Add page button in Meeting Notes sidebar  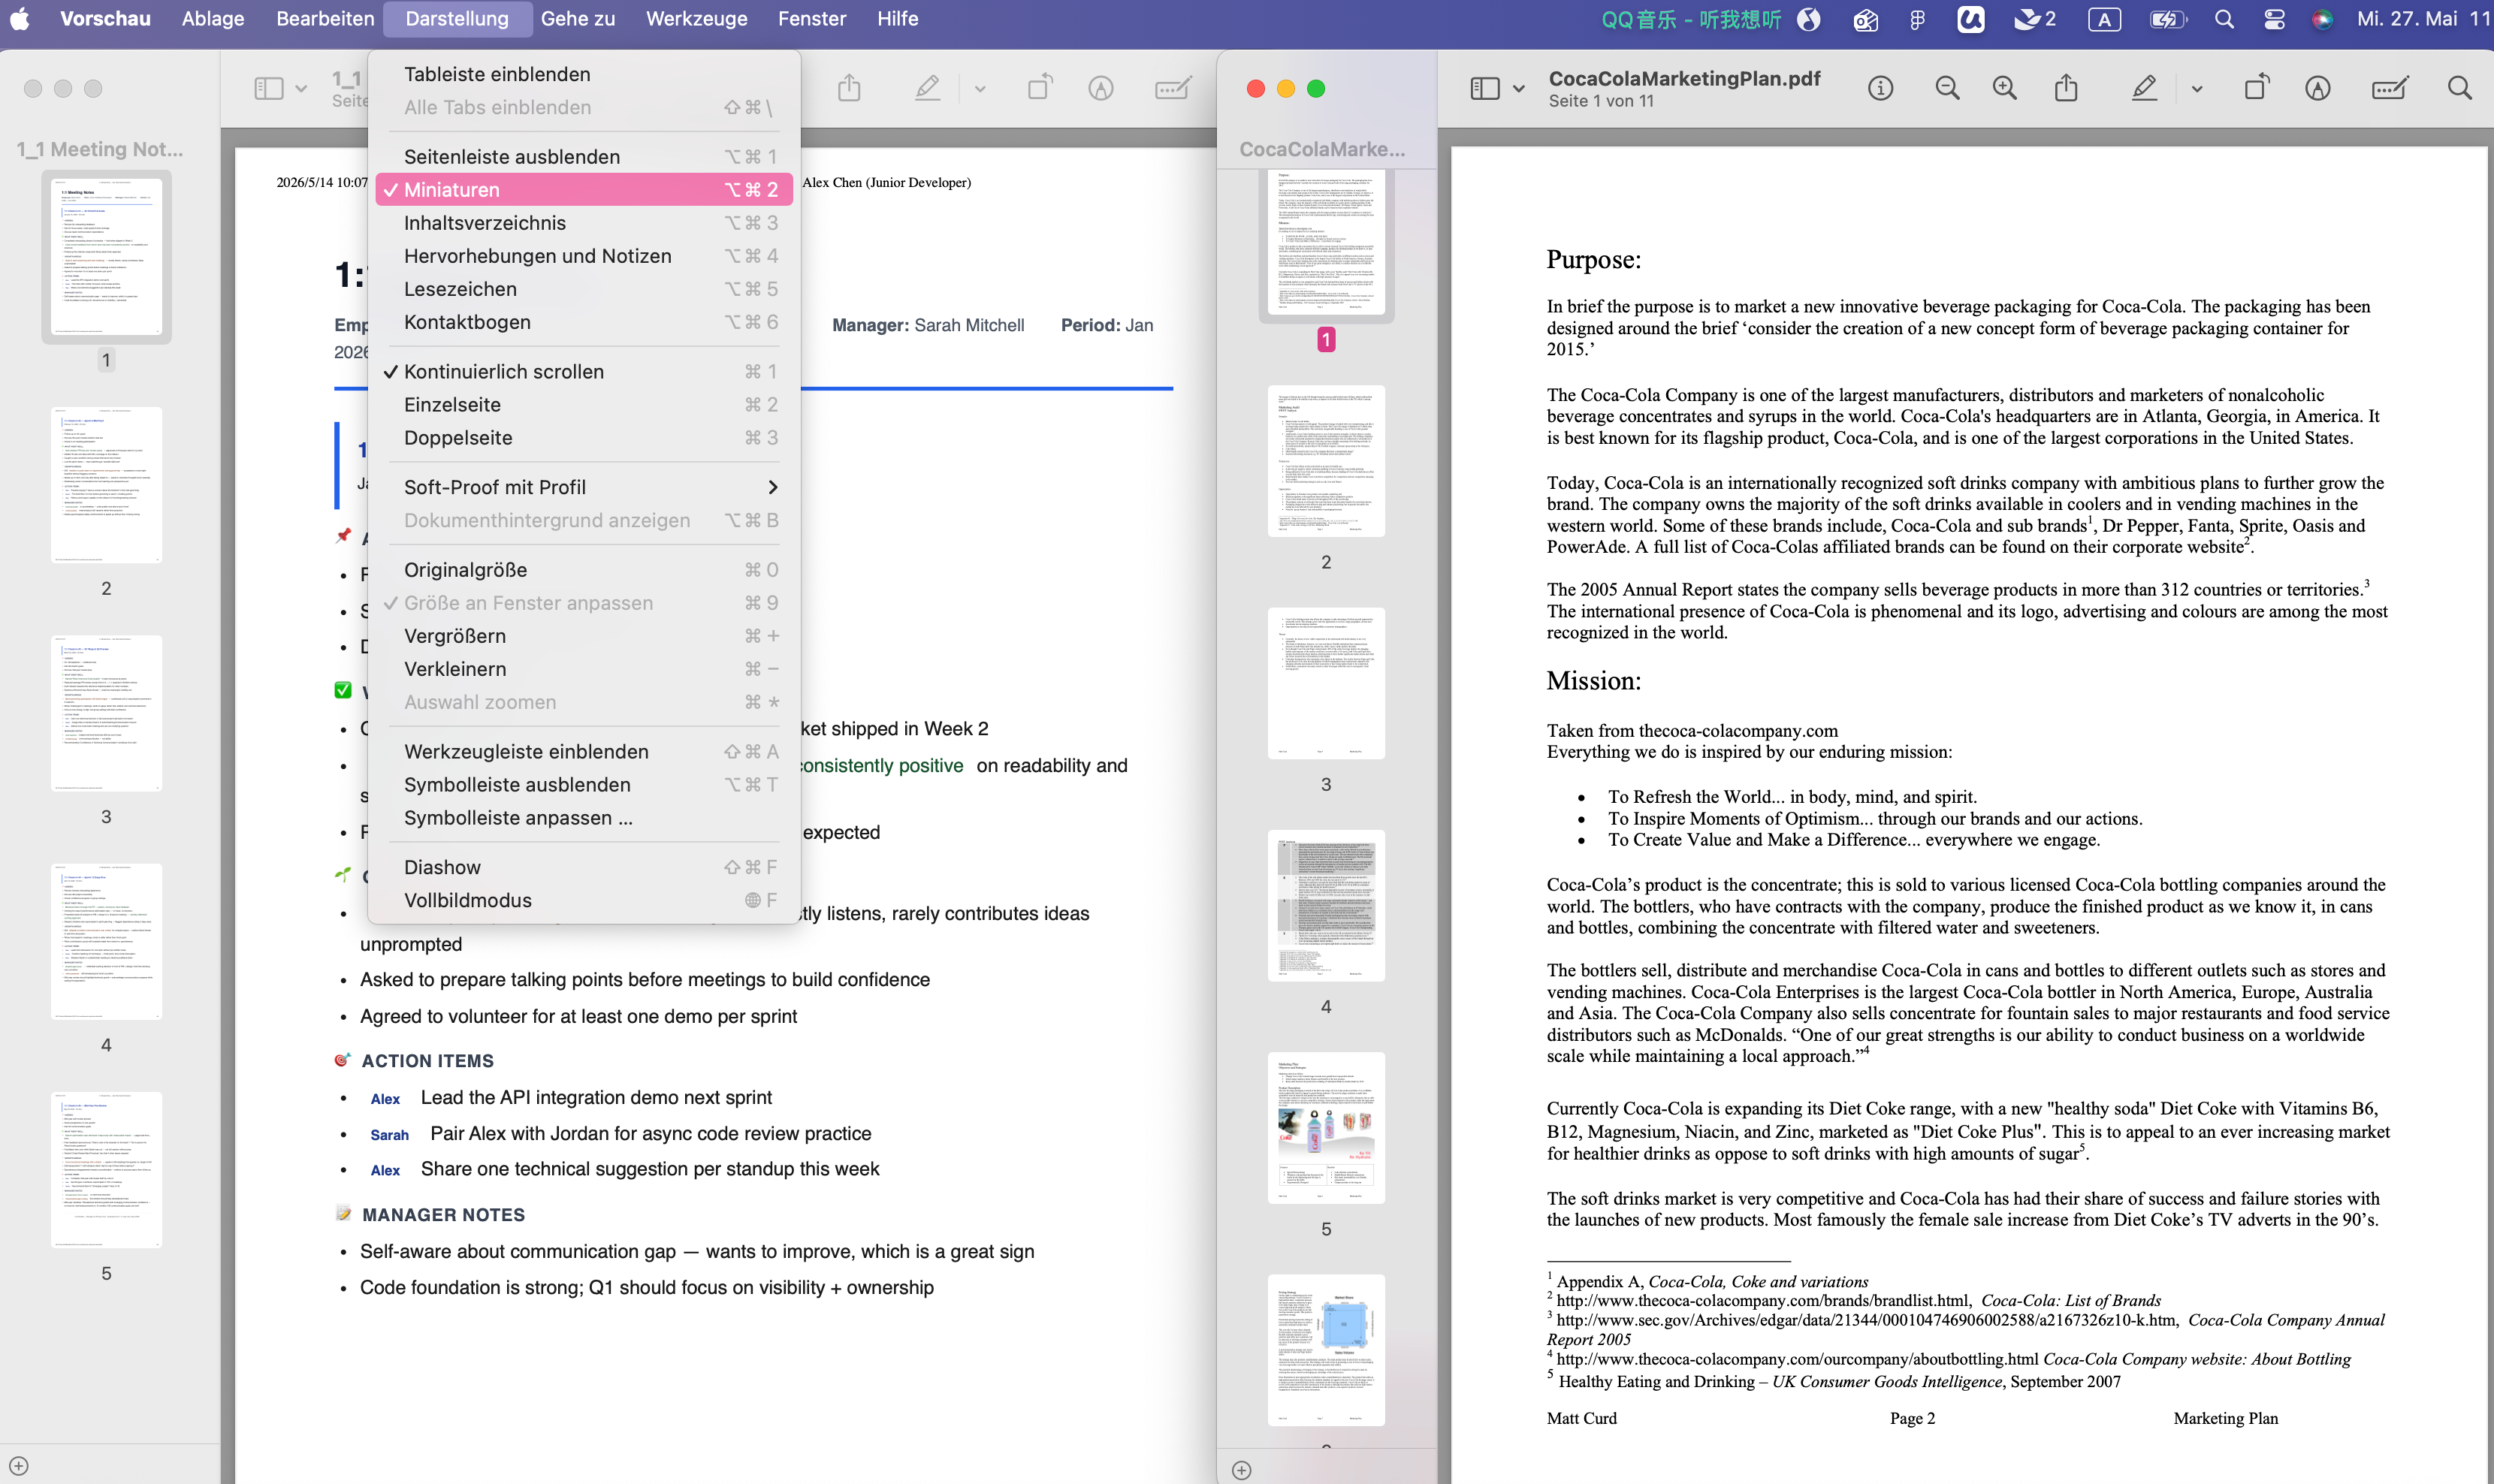click(19, 1466)
